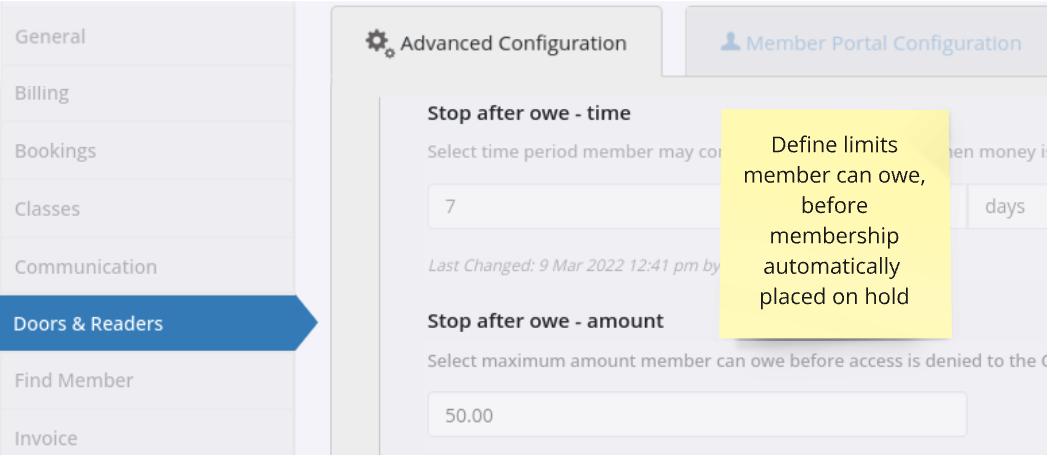This screenshot has height=455, width=1047.
Task: Click the gear icon on Advanced Configuration tab
Action: coord(380,43)
